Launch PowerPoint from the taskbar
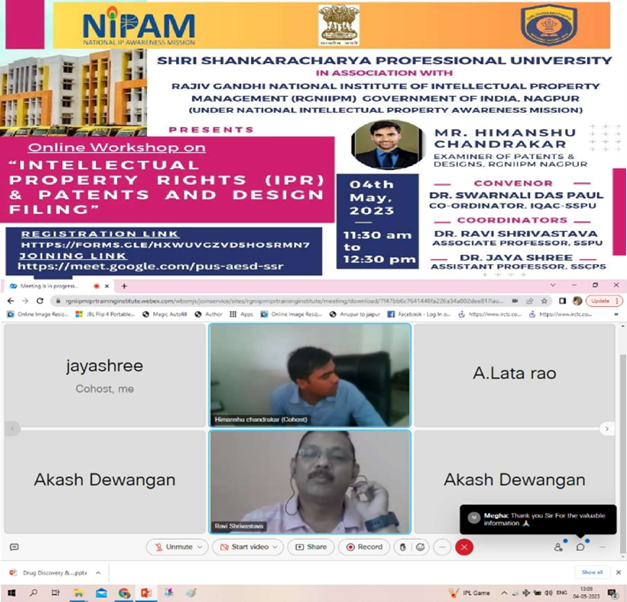The image size is (627, 602). (x=146, y=593)
